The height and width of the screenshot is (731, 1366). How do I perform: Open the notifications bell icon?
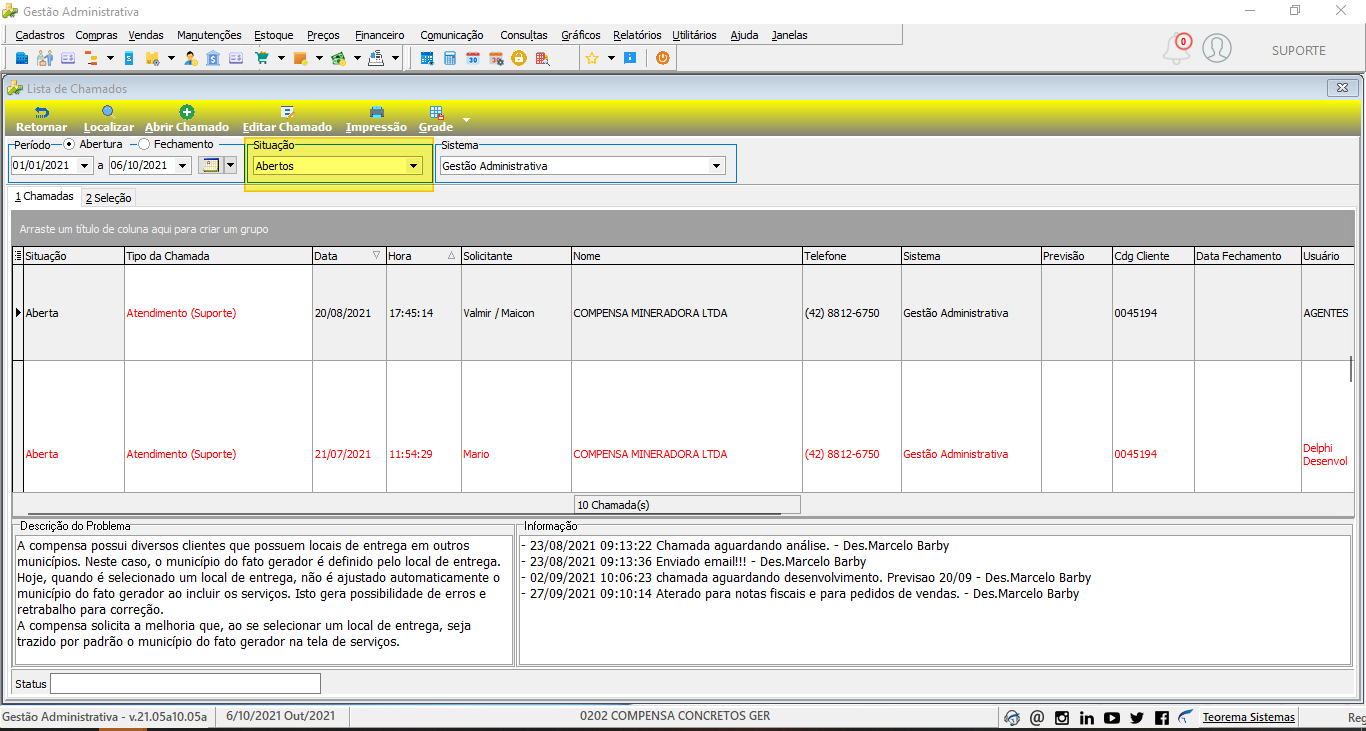pos(1177,49)
